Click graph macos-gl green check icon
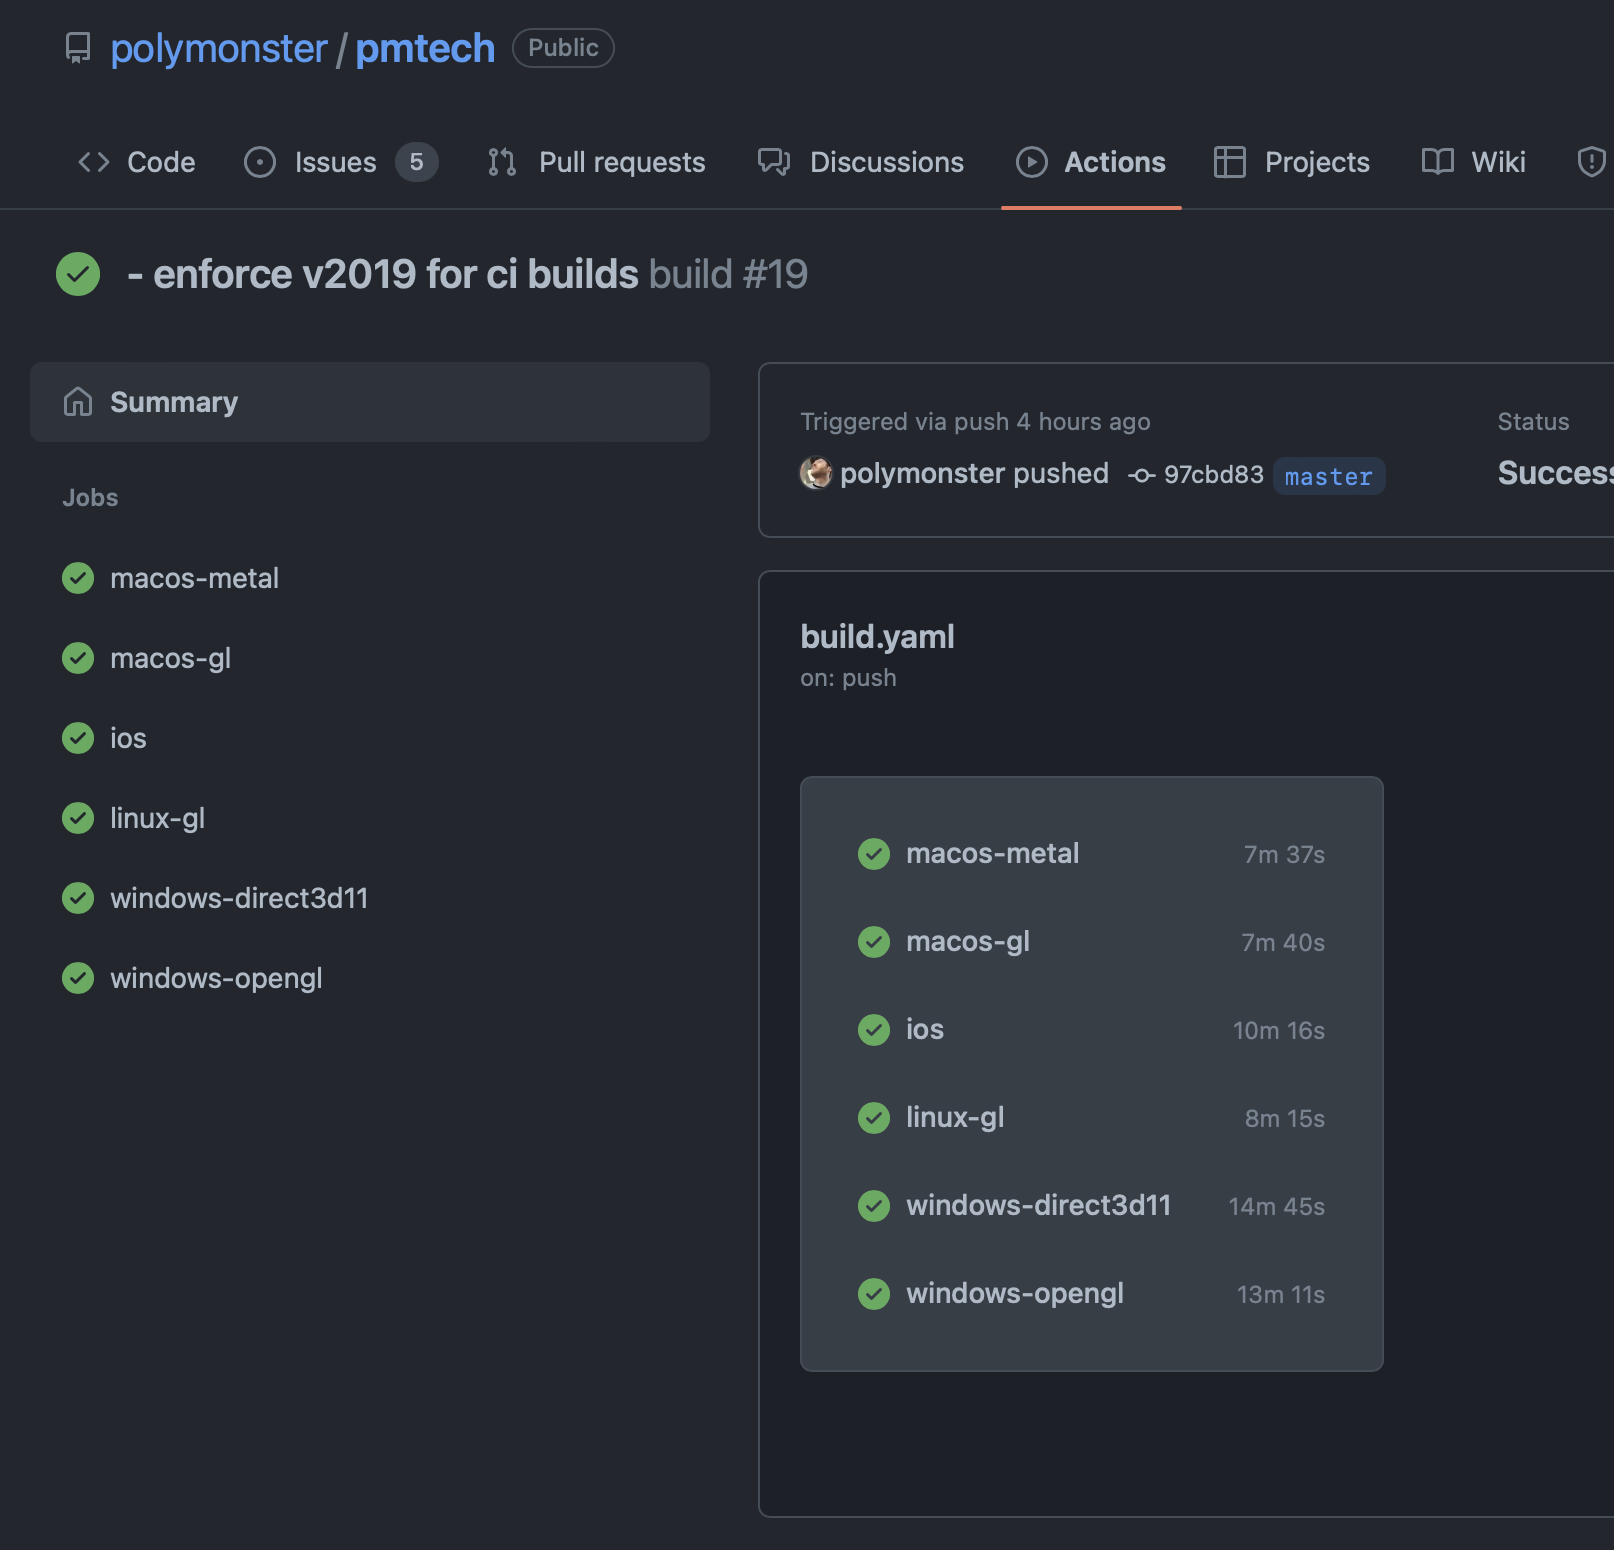The height and width of the screenshot is (1550, 1614). pyautogui.click(x=874, y=942)
